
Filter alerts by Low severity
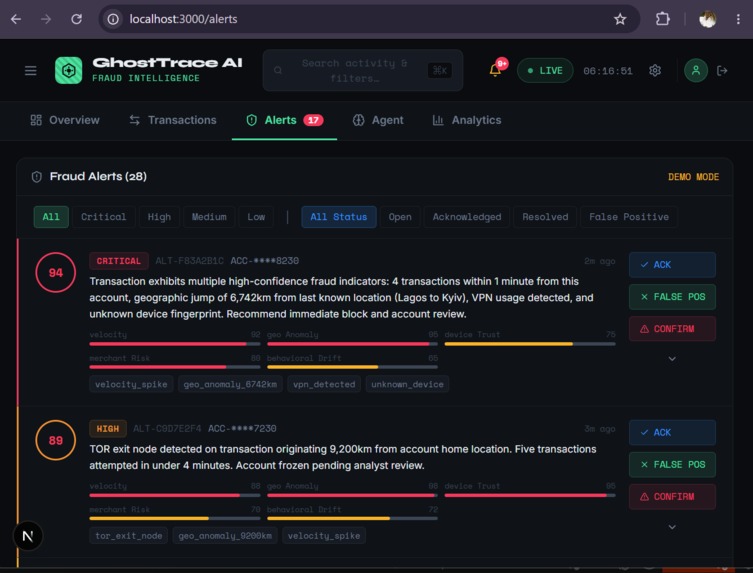pyautogui.click(x=256, y=217)
